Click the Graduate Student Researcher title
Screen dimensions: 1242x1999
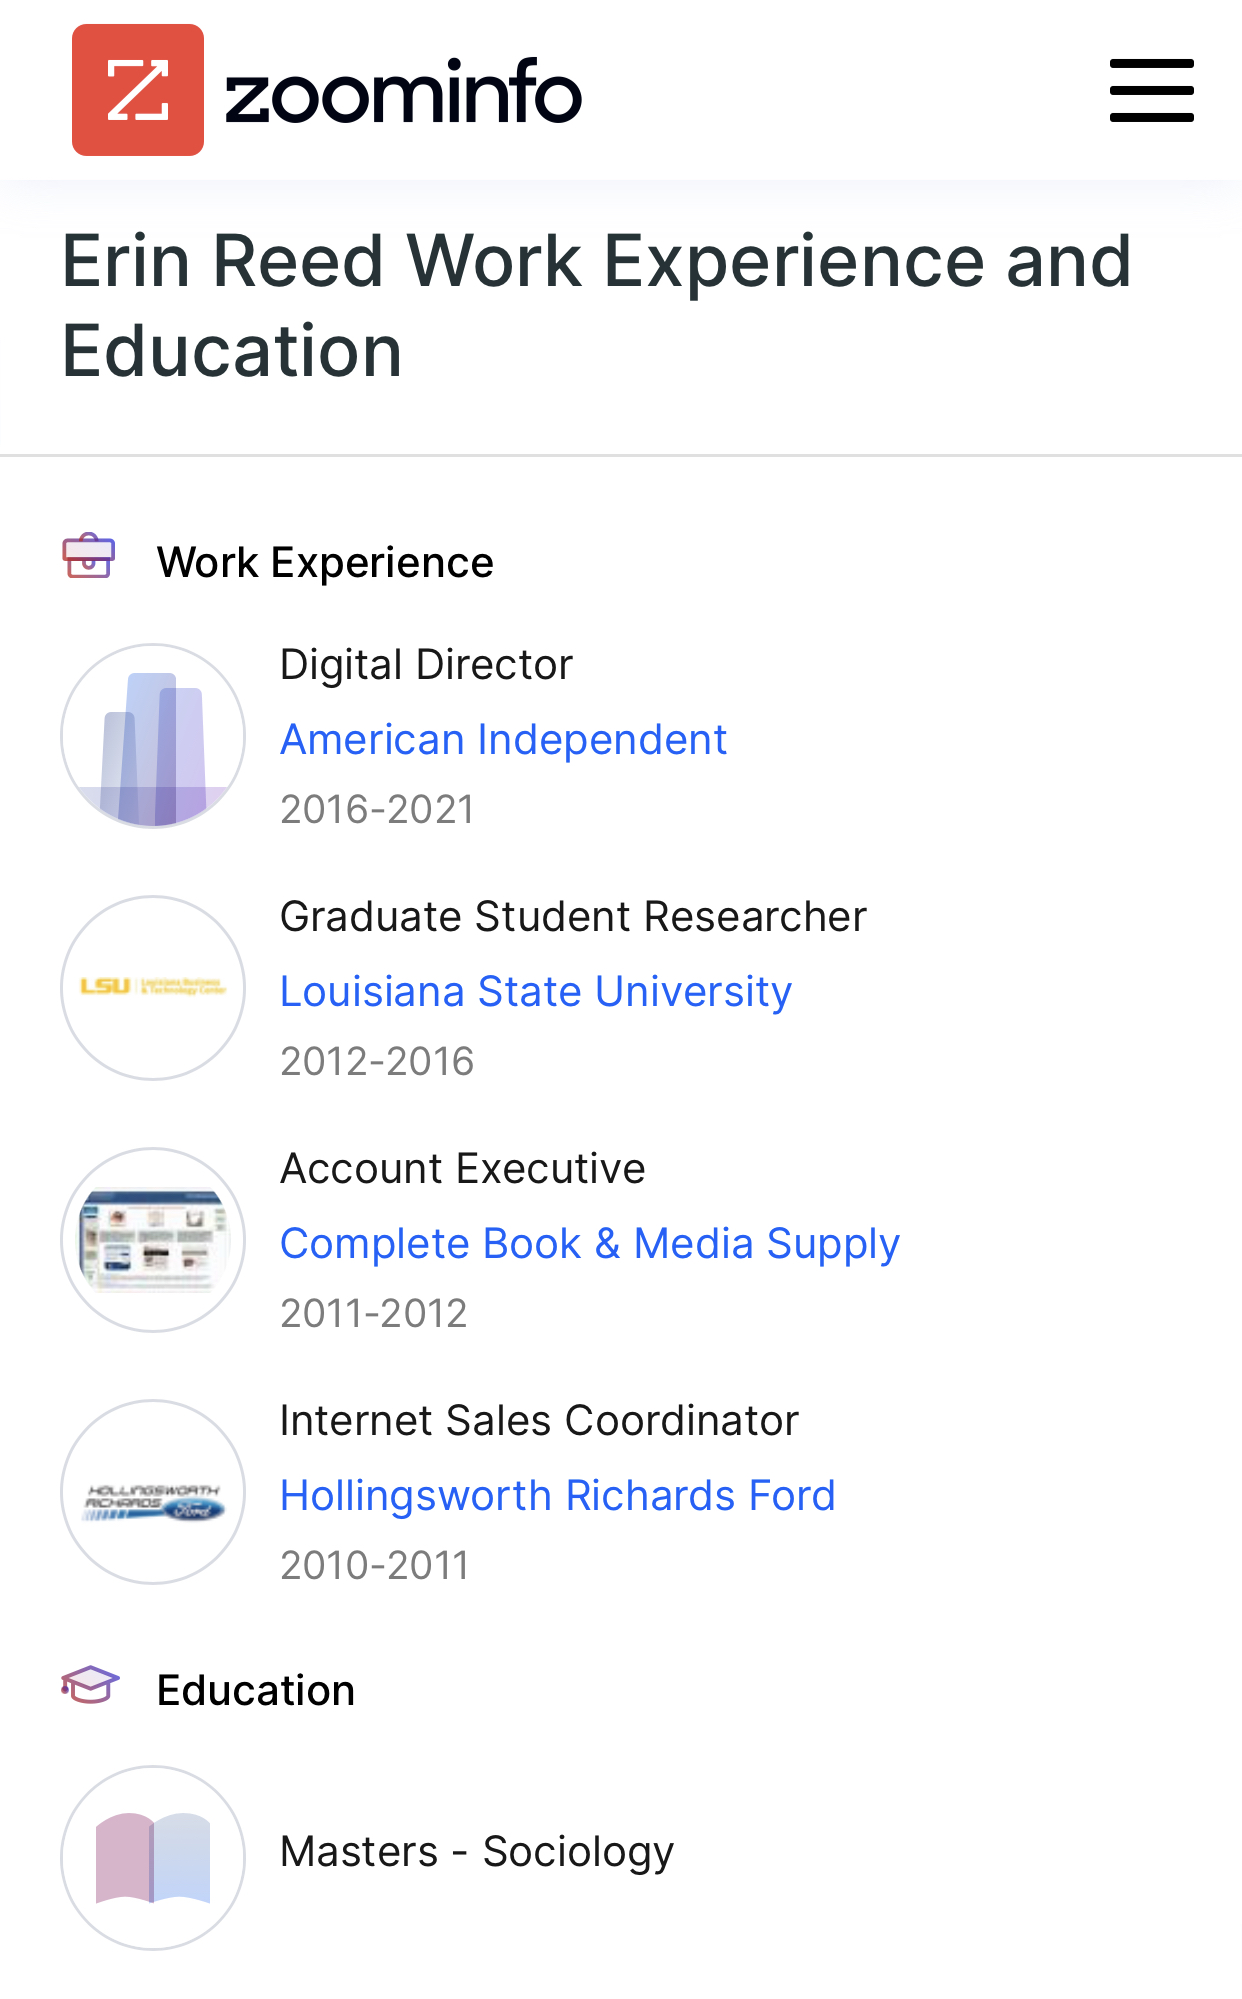pyautogui.click(x=573, y=917)
